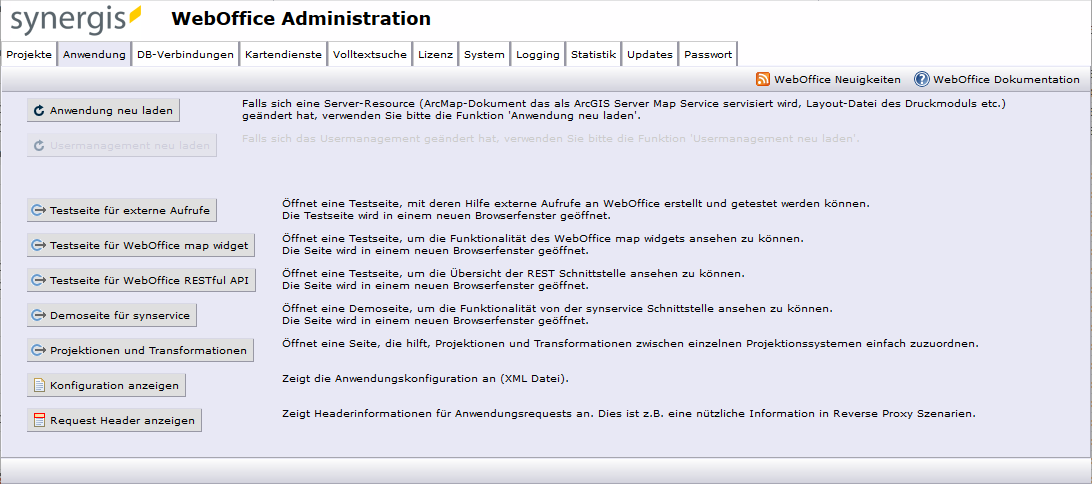1092x484 pixels.
Task: Click the description mentioning 'externe Aufrufe an WebOffice'
Action: (577, 210)
